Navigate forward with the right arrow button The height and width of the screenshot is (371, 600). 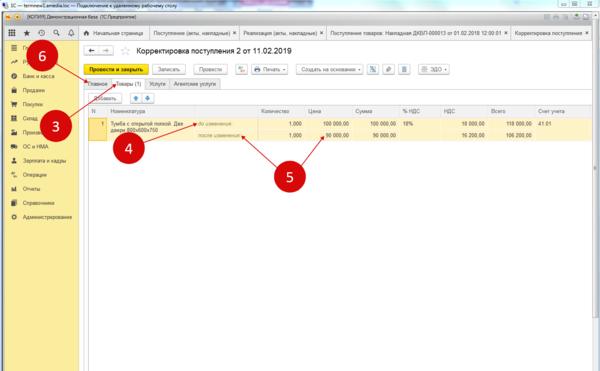[x=106, y=50]
